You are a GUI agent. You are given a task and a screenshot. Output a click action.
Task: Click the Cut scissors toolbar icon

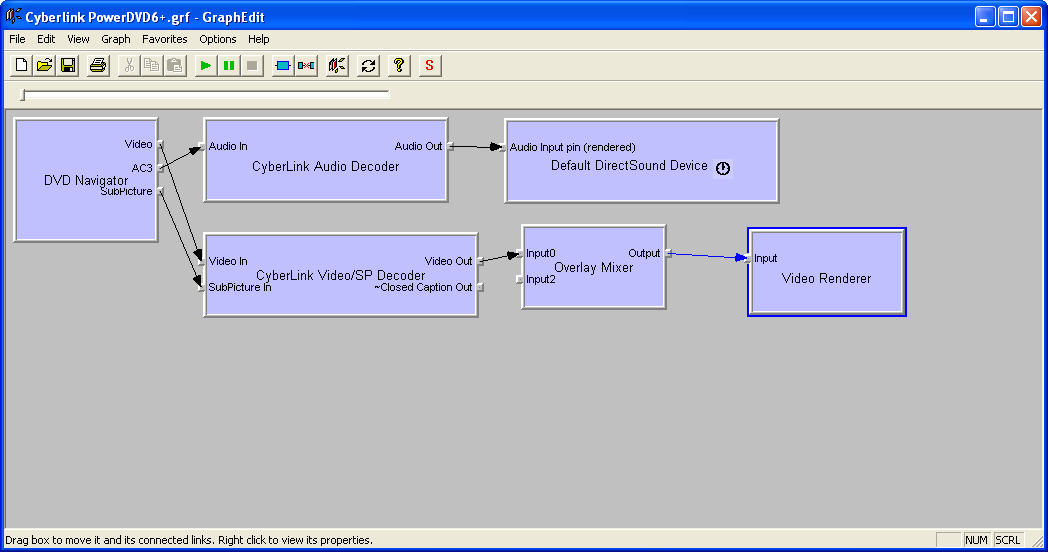point(129,65)
